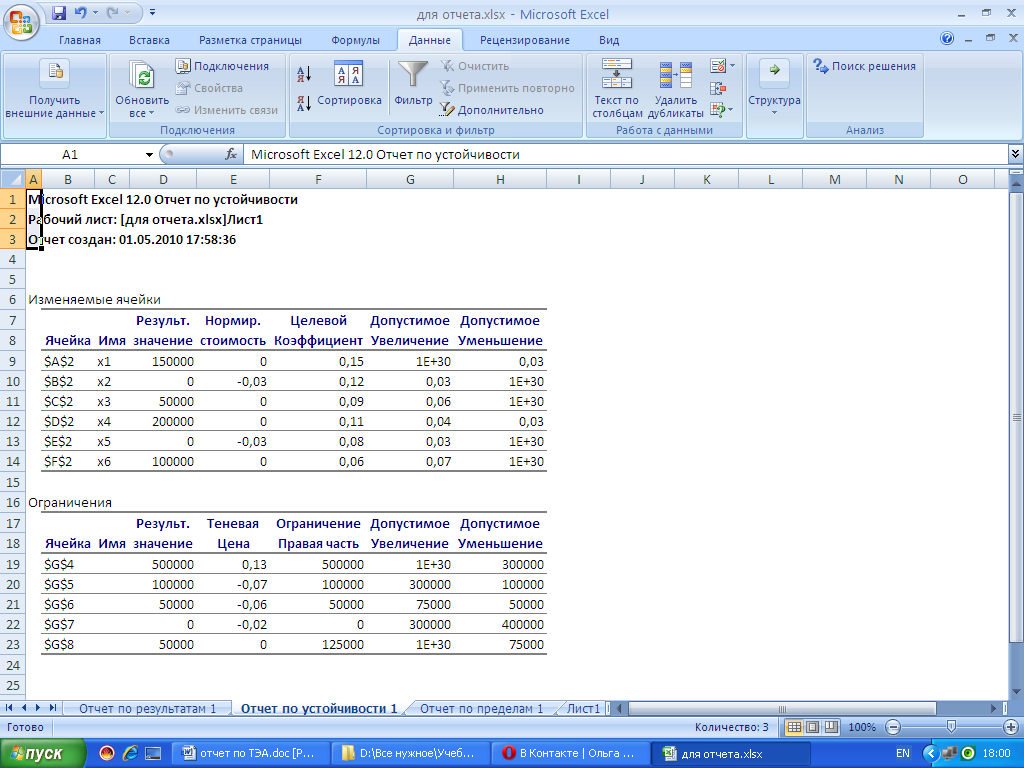Open the round Office button menu
This screenshot has width=1024, height=768.
(x=21, y=22)
